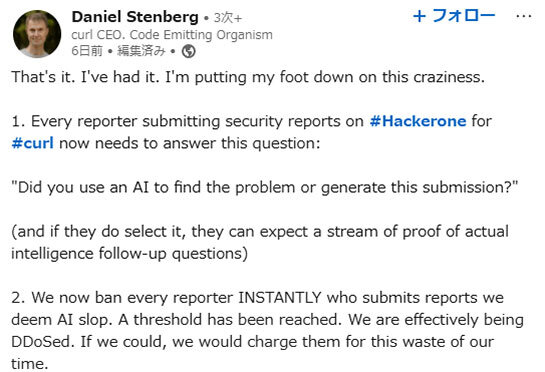This screenshot has width=545, height=372.
Task: Click the final line ending 'time.'
Action: coord(30,364)
